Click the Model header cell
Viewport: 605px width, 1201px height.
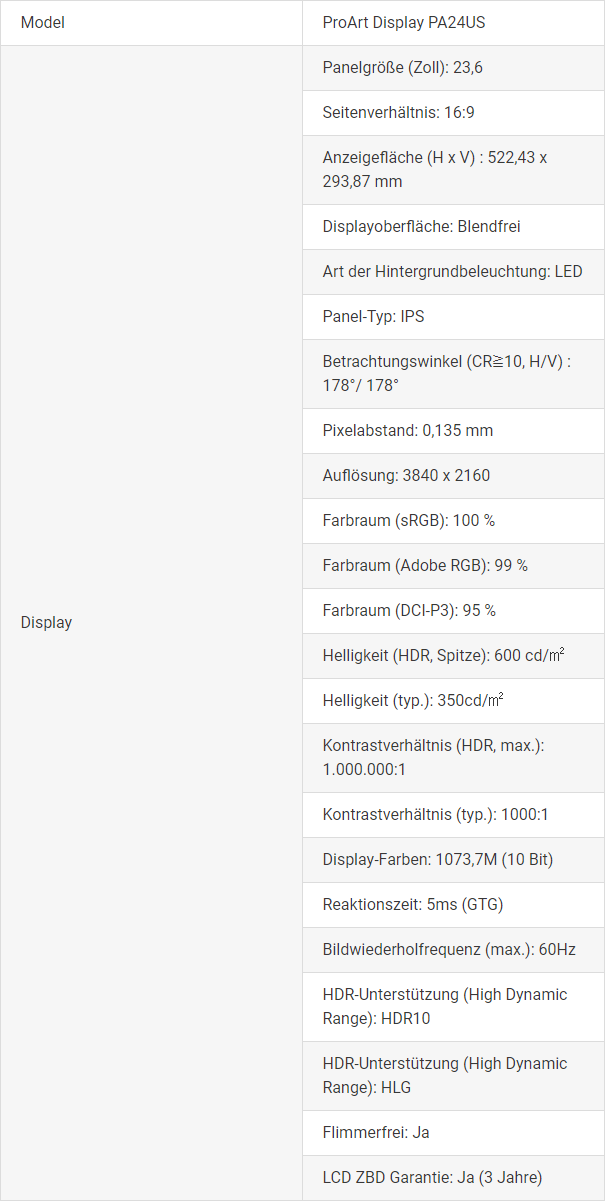point(43,22)
